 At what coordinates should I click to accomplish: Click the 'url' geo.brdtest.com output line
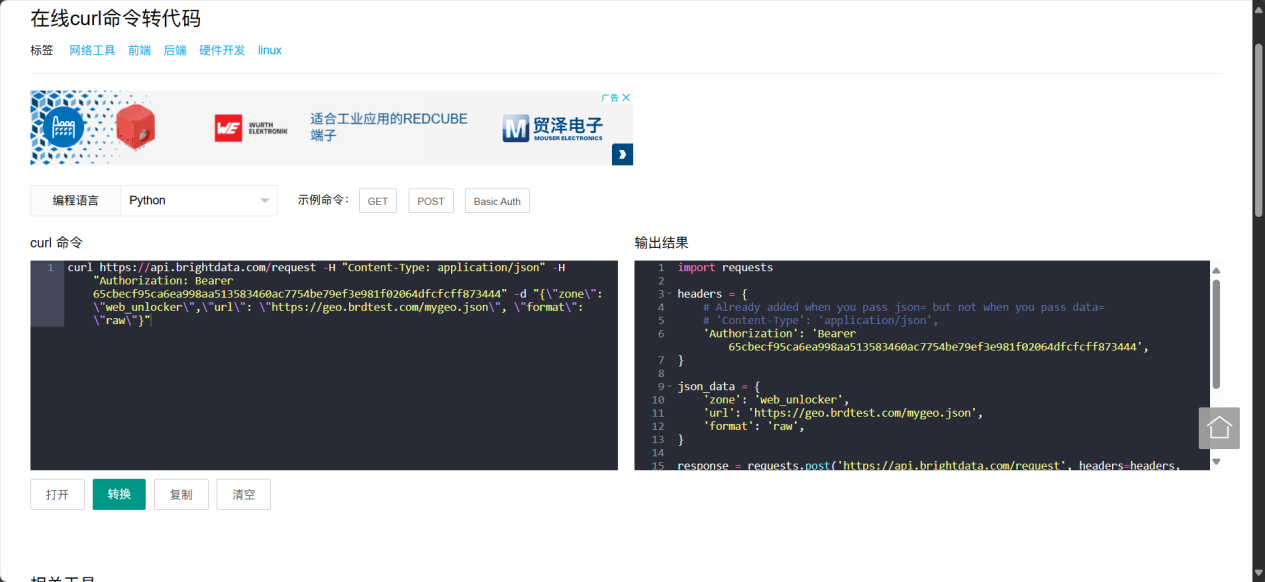[843, 413]
